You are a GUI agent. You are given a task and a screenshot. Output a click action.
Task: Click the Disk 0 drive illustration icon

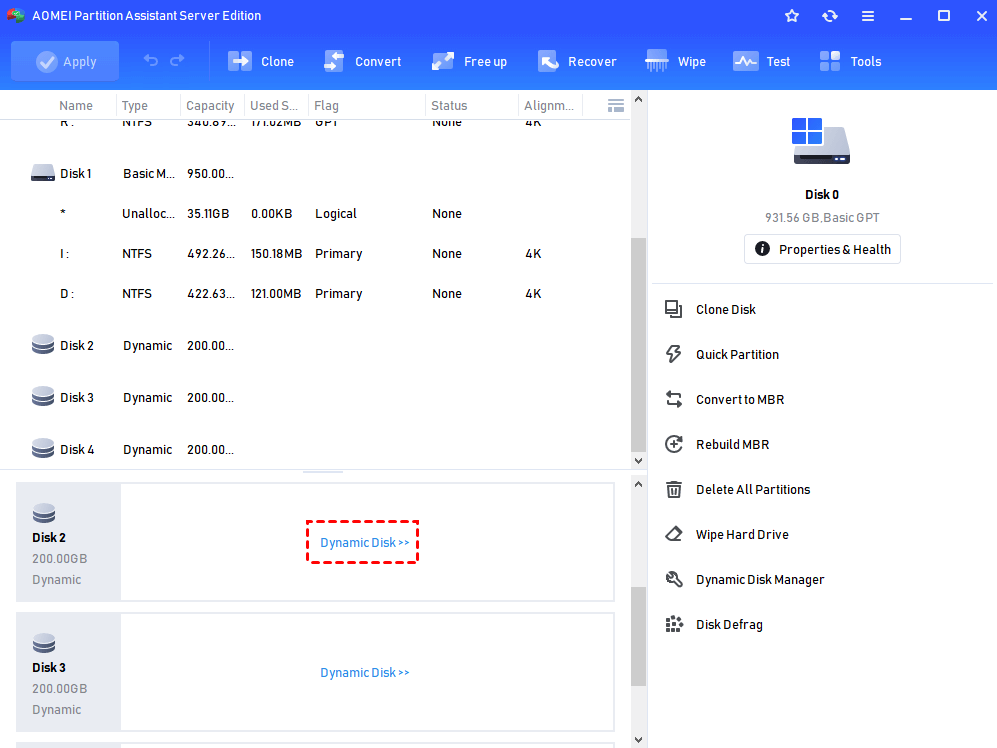[x=821, y=141]
